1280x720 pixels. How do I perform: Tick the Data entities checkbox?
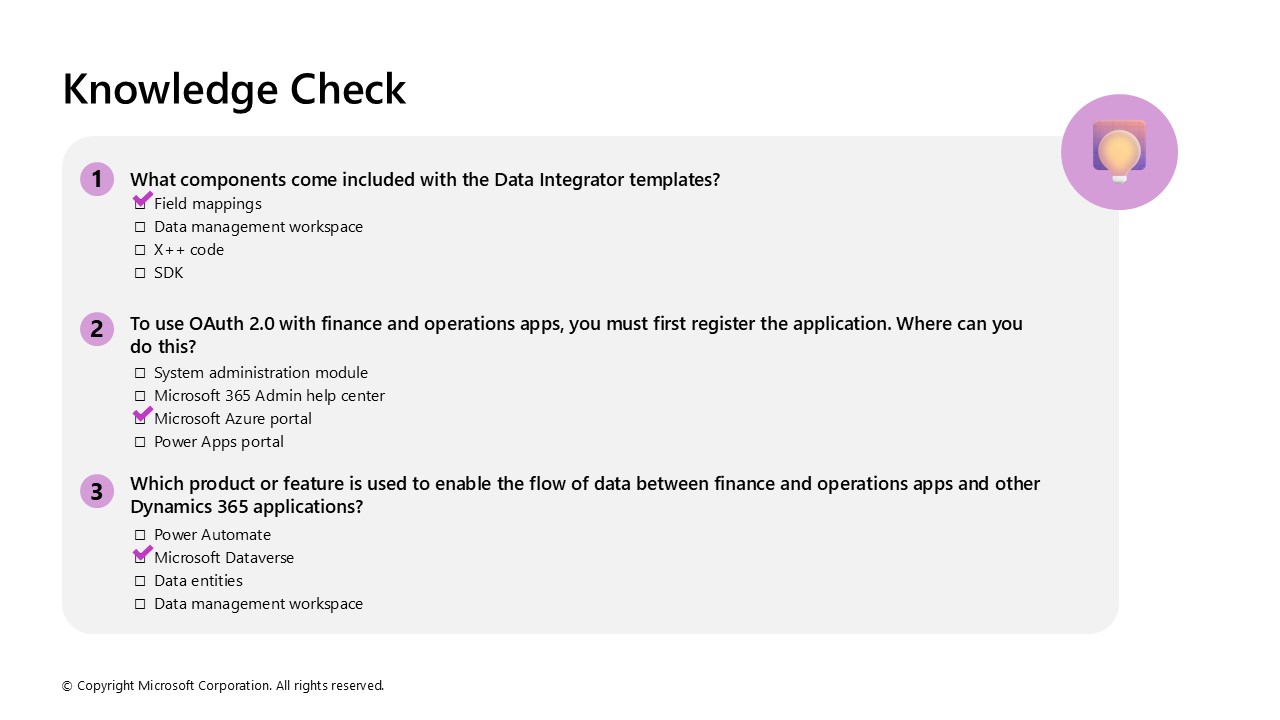pyautogui.click(x=140, y=581)
